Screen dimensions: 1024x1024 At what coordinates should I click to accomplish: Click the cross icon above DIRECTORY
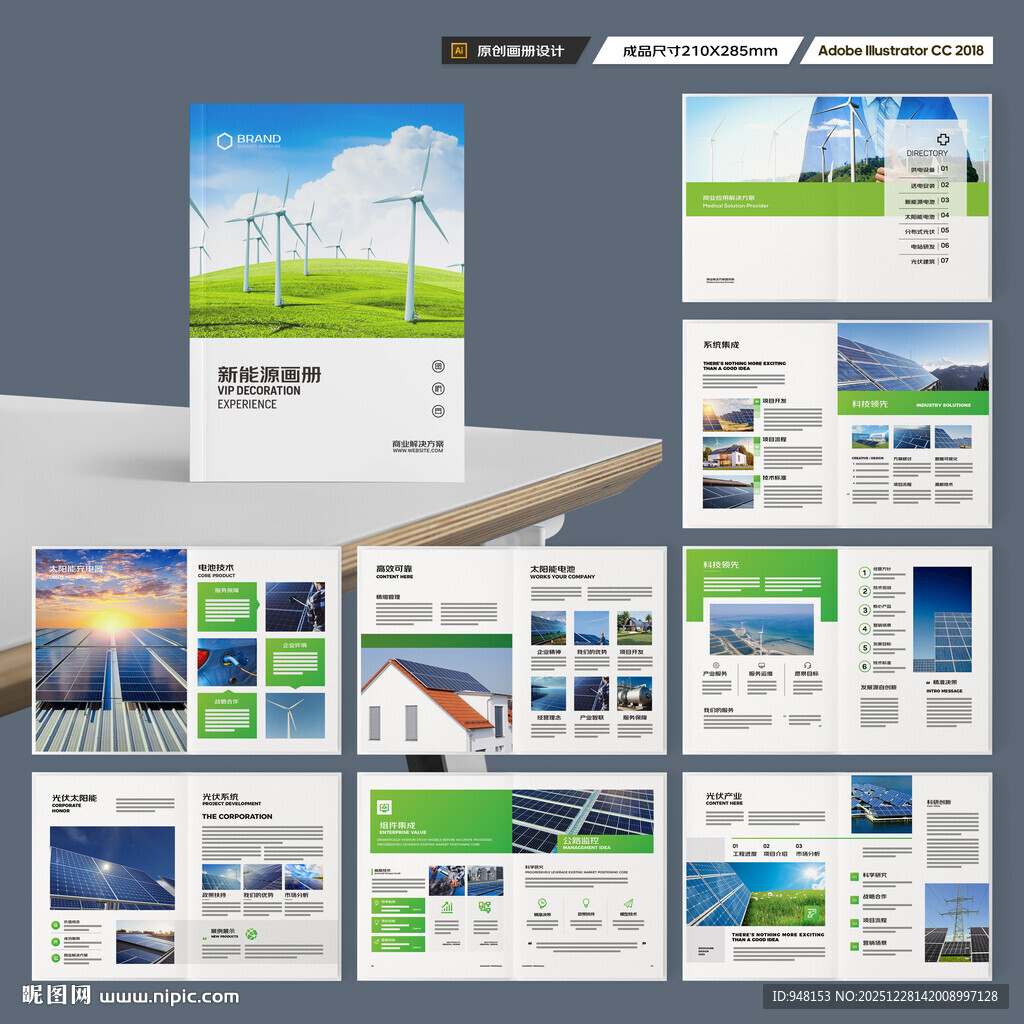pos(942,139)
